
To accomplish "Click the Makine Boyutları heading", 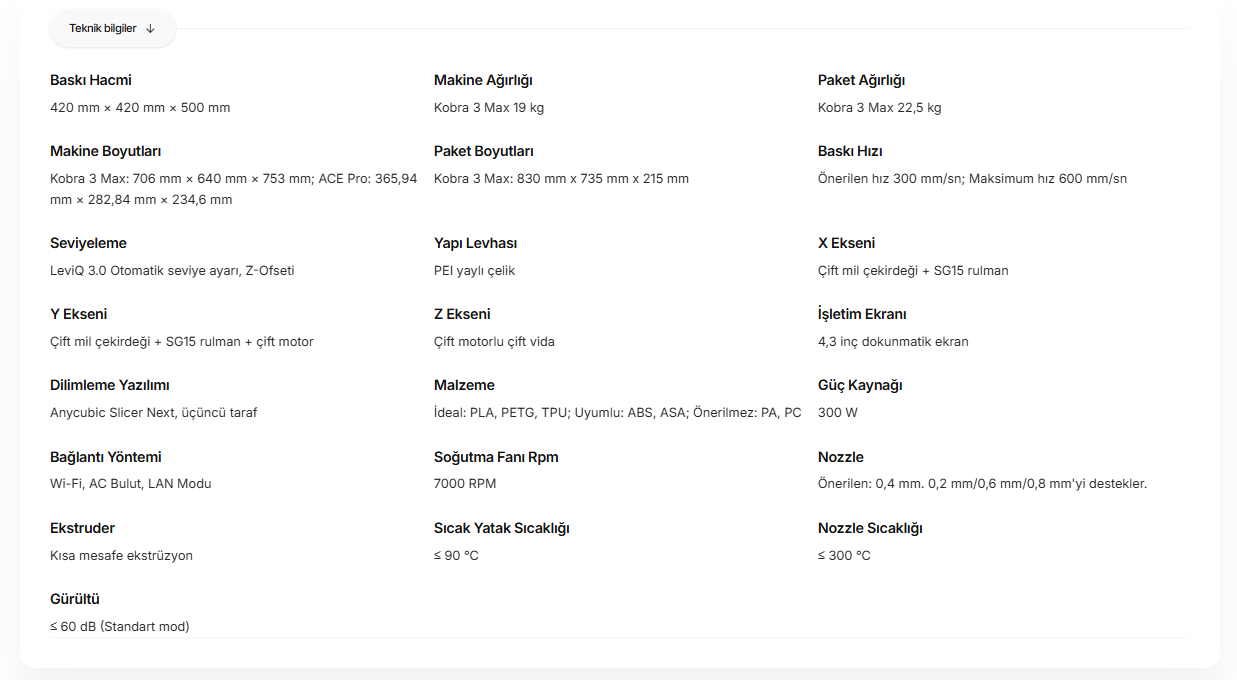I will [105, 151].
